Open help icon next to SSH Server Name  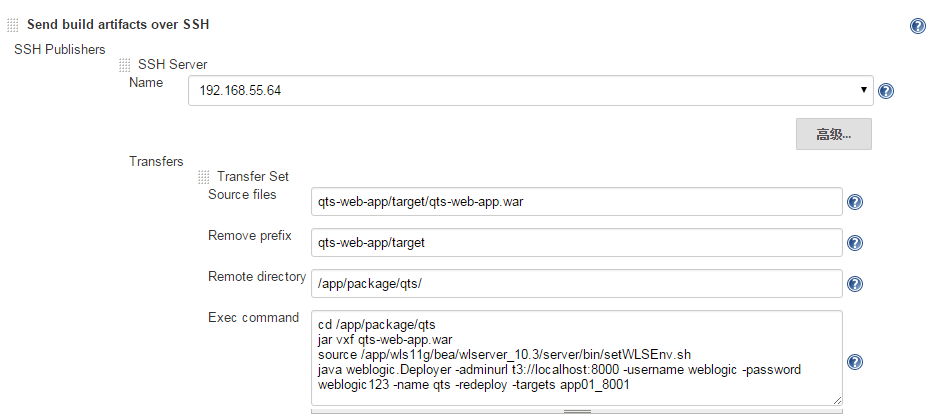pos(886,91)
